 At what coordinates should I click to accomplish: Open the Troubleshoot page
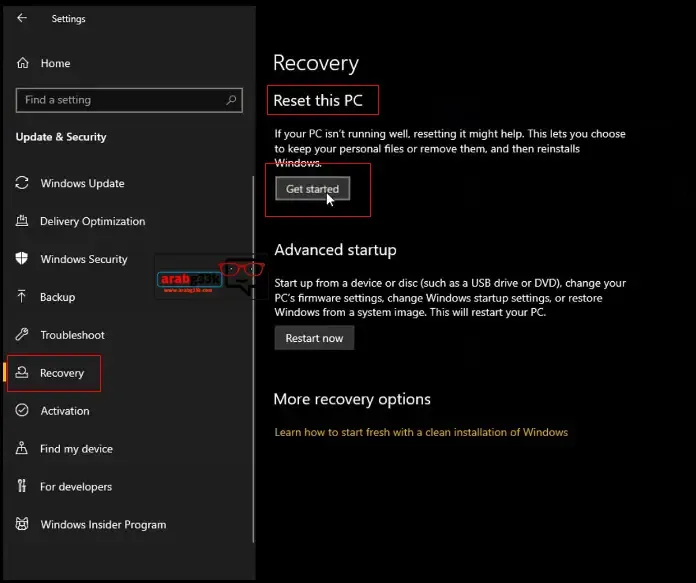[73, 335]
